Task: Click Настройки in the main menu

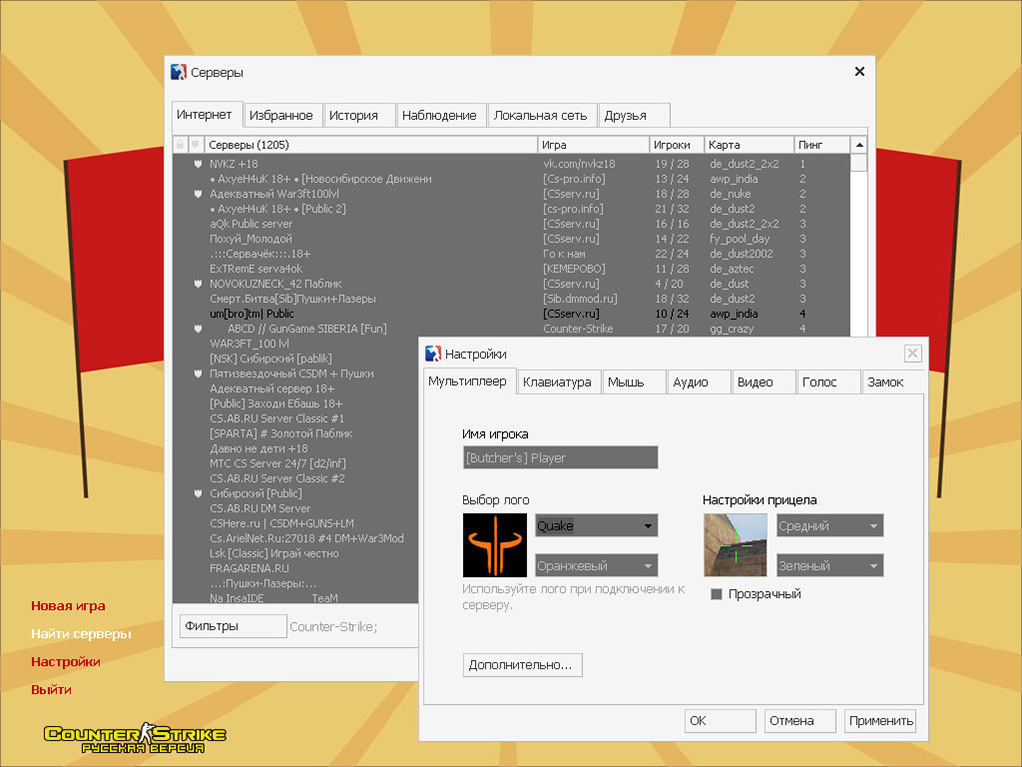Action: click(x=66, y=661)
